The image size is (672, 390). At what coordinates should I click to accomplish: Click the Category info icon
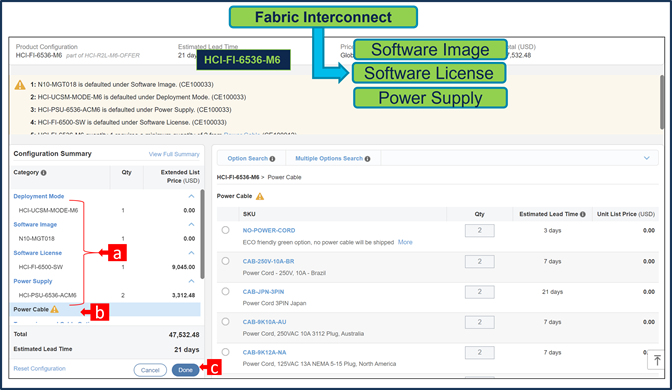43,173
